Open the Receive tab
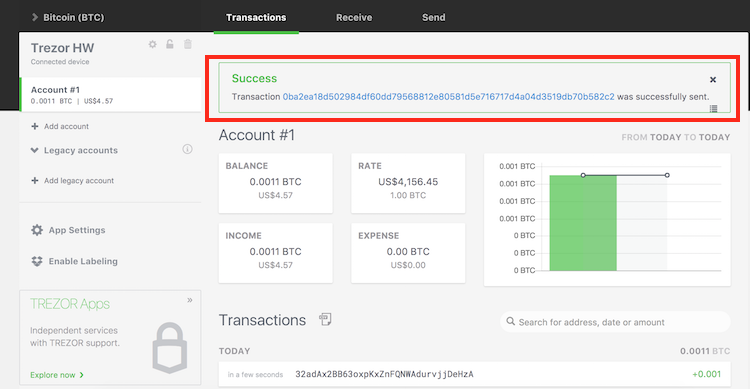 tap(354, 18)
